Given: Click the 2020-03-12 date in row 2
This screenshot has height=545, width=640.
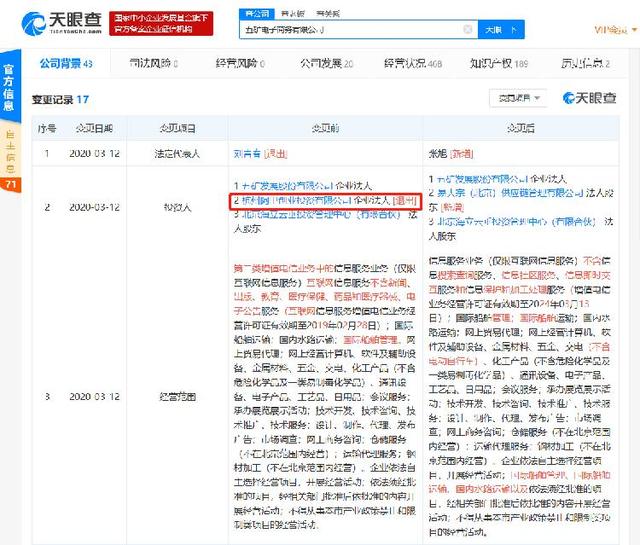Looking at the screenshot, I should 94,207.
